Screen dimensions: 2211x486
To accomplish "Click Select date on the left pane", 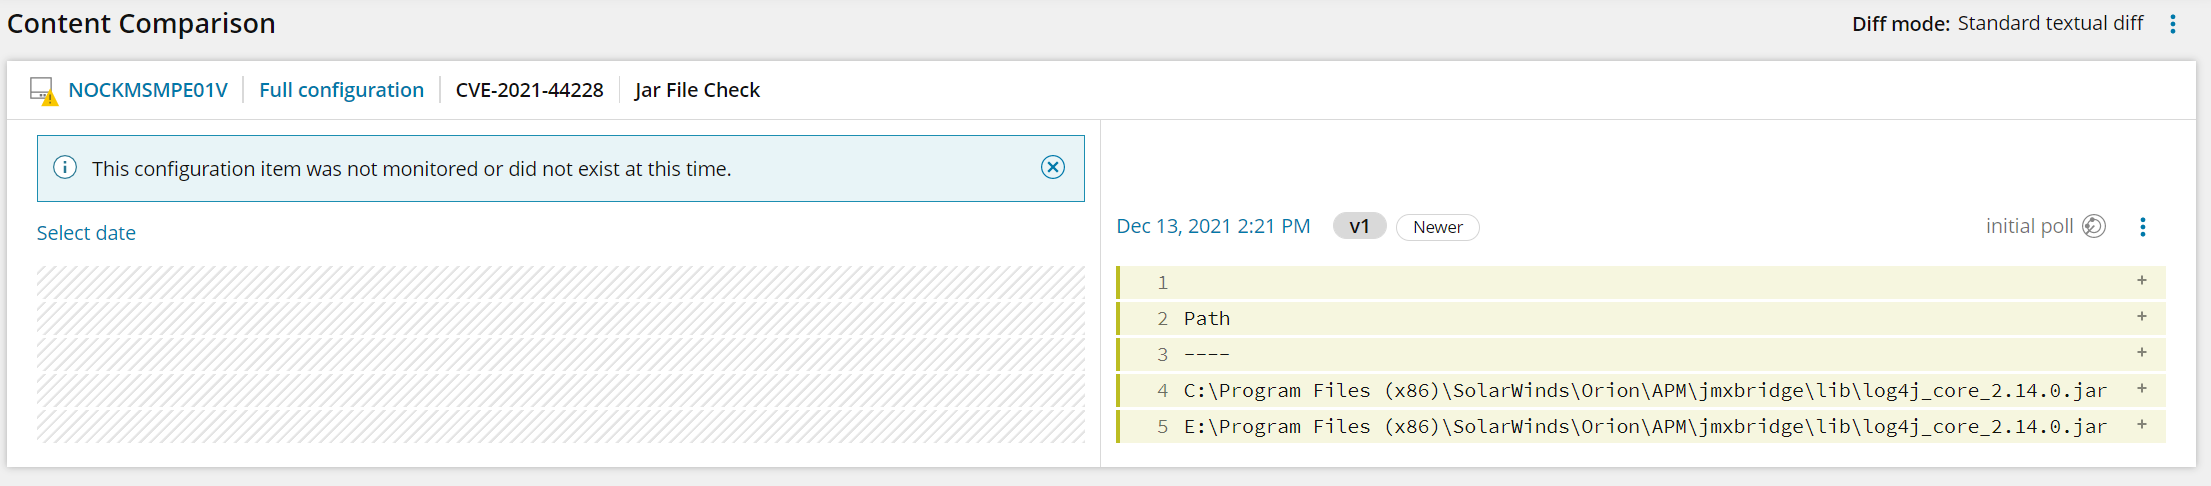I will click(86, 233).
